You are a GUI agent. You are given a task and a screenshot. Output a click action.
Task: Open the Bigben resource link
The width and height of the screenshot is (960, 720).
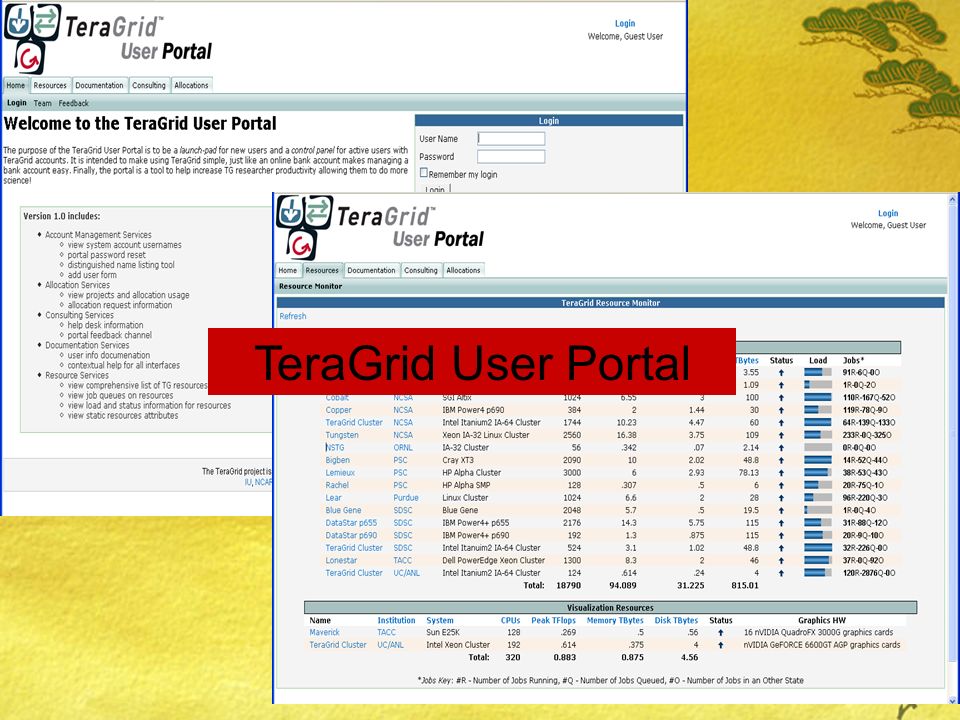click(x=337, y=460)
